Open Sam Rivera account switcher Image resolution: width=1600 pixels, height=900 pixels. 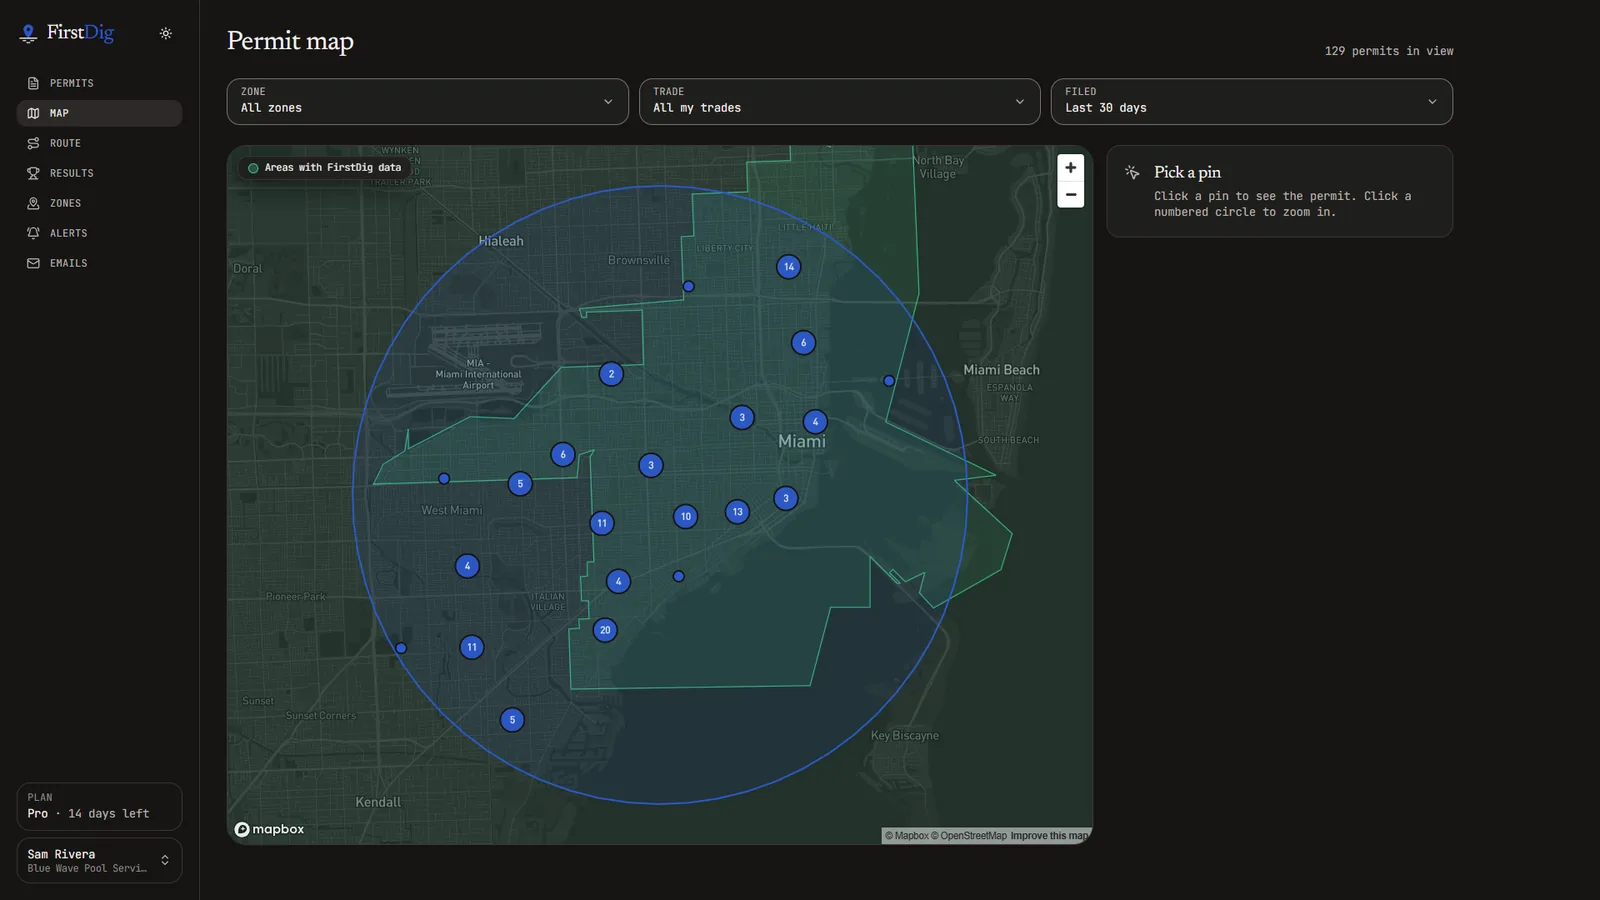coord(99,861)
